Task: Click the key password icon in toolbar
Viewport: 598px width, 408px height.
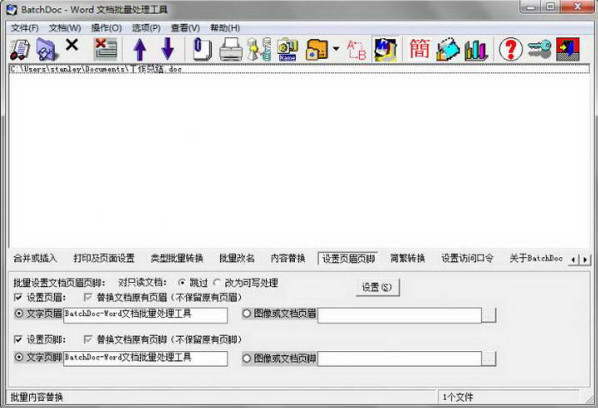Action: tap(539, 49)
